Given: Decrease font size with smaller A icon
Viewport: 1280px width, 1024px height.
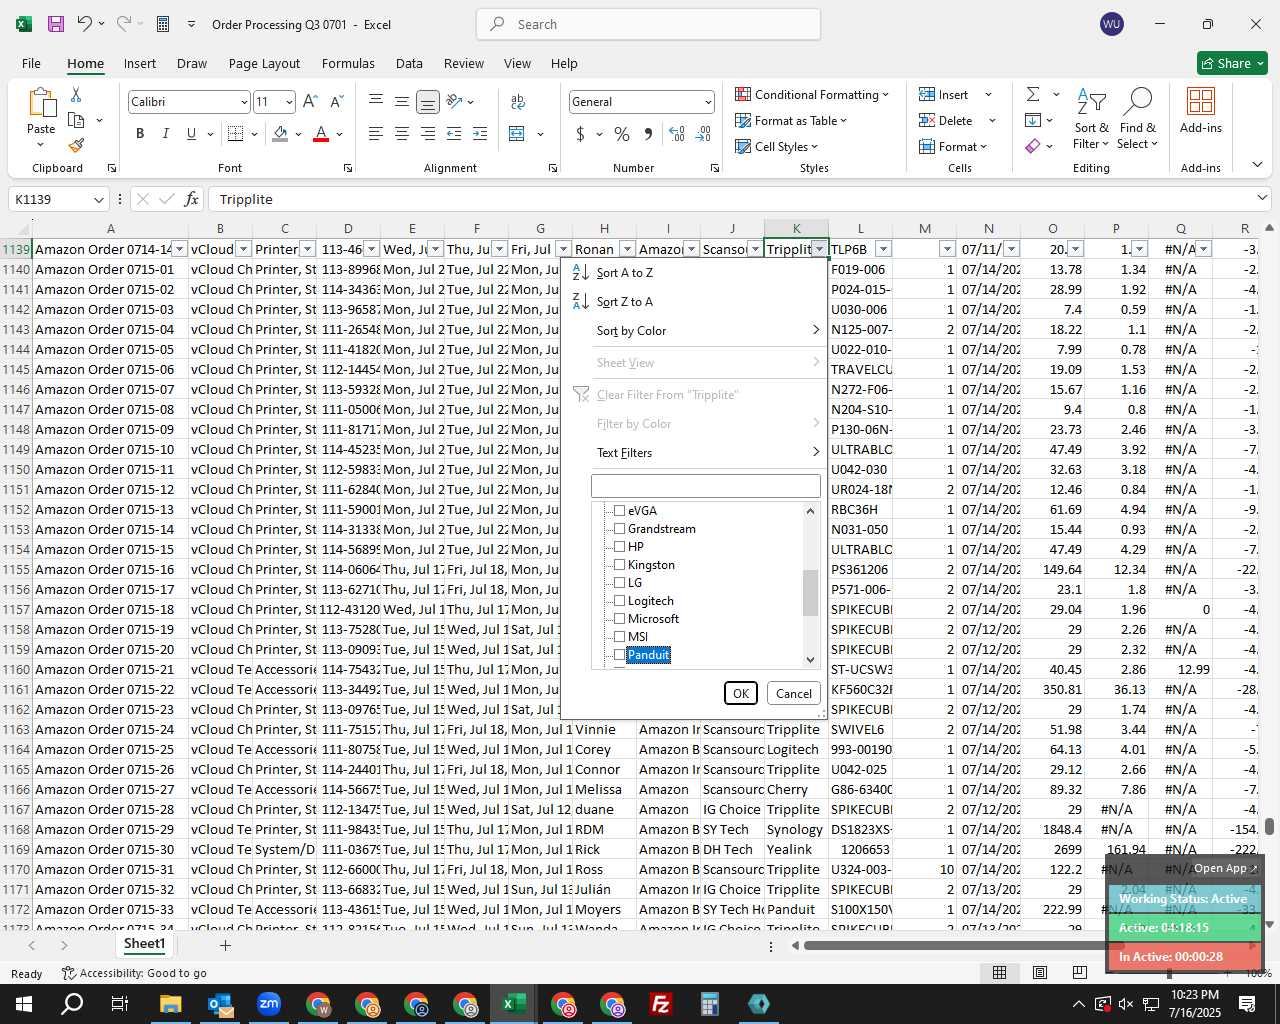Looking at the screenshot, I should pyautogui.click(x=336, y=101).
